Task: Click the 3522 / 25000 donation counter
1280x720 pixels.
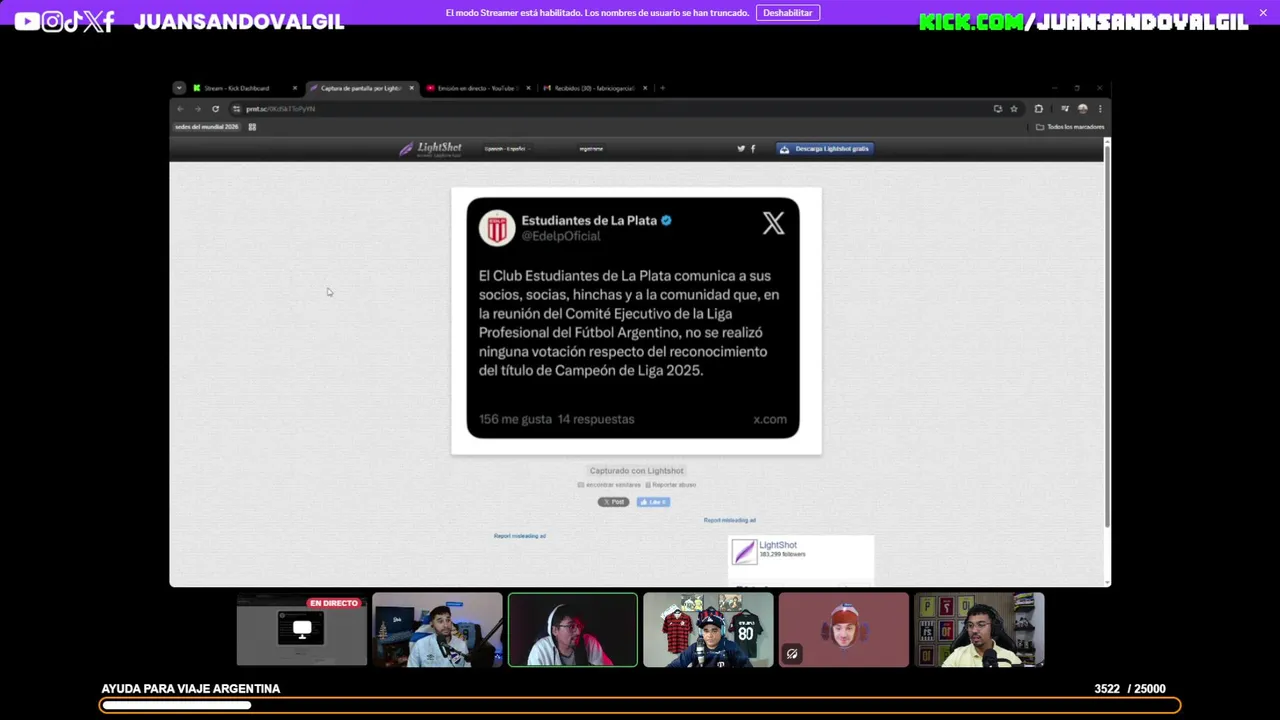Action: 1130,689
